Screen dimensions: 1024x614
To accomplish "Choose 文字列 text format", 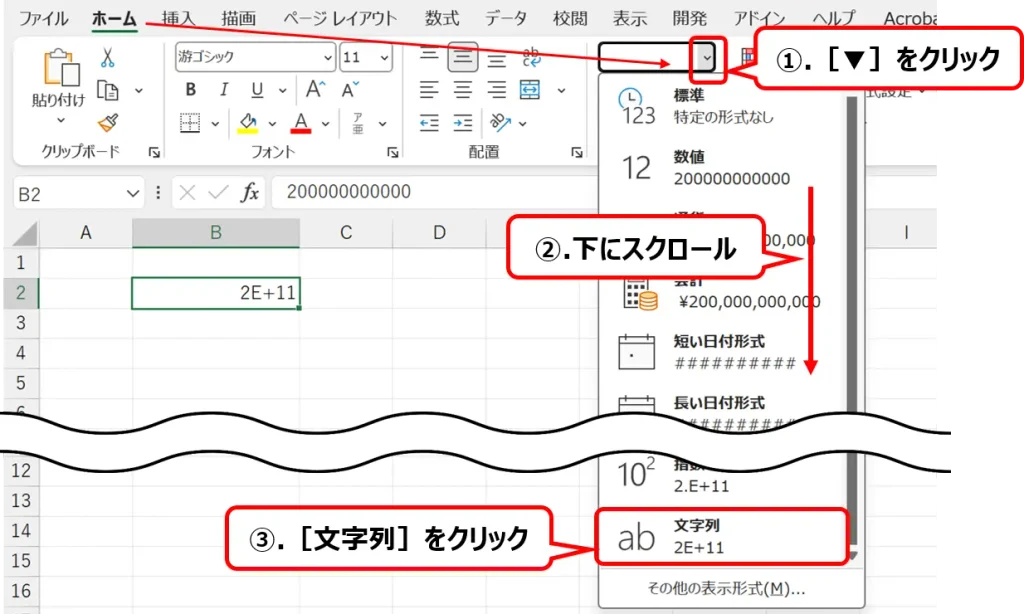I will [x=722, y=536].
